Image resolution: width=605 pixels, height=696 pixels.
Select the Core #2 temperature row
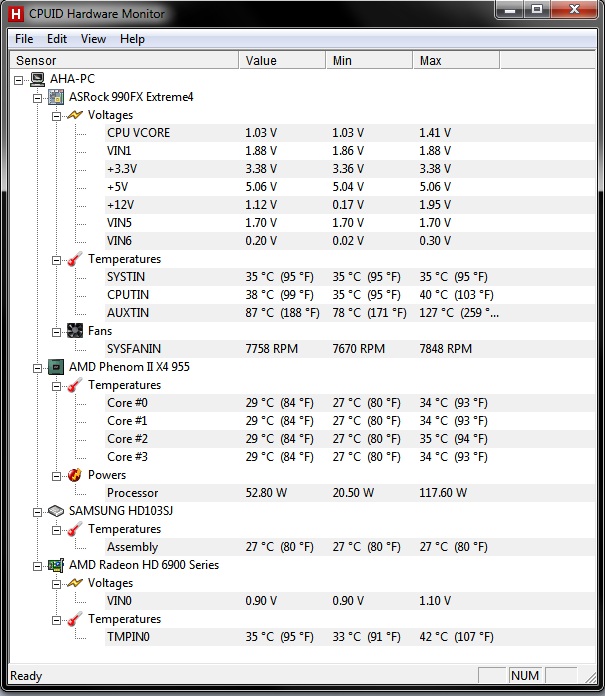[350, 439]
